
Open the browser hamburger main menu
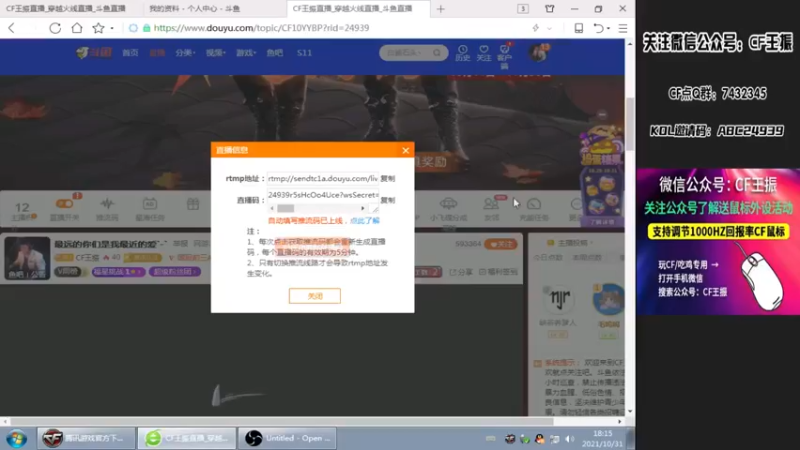[x=622, y=28]
